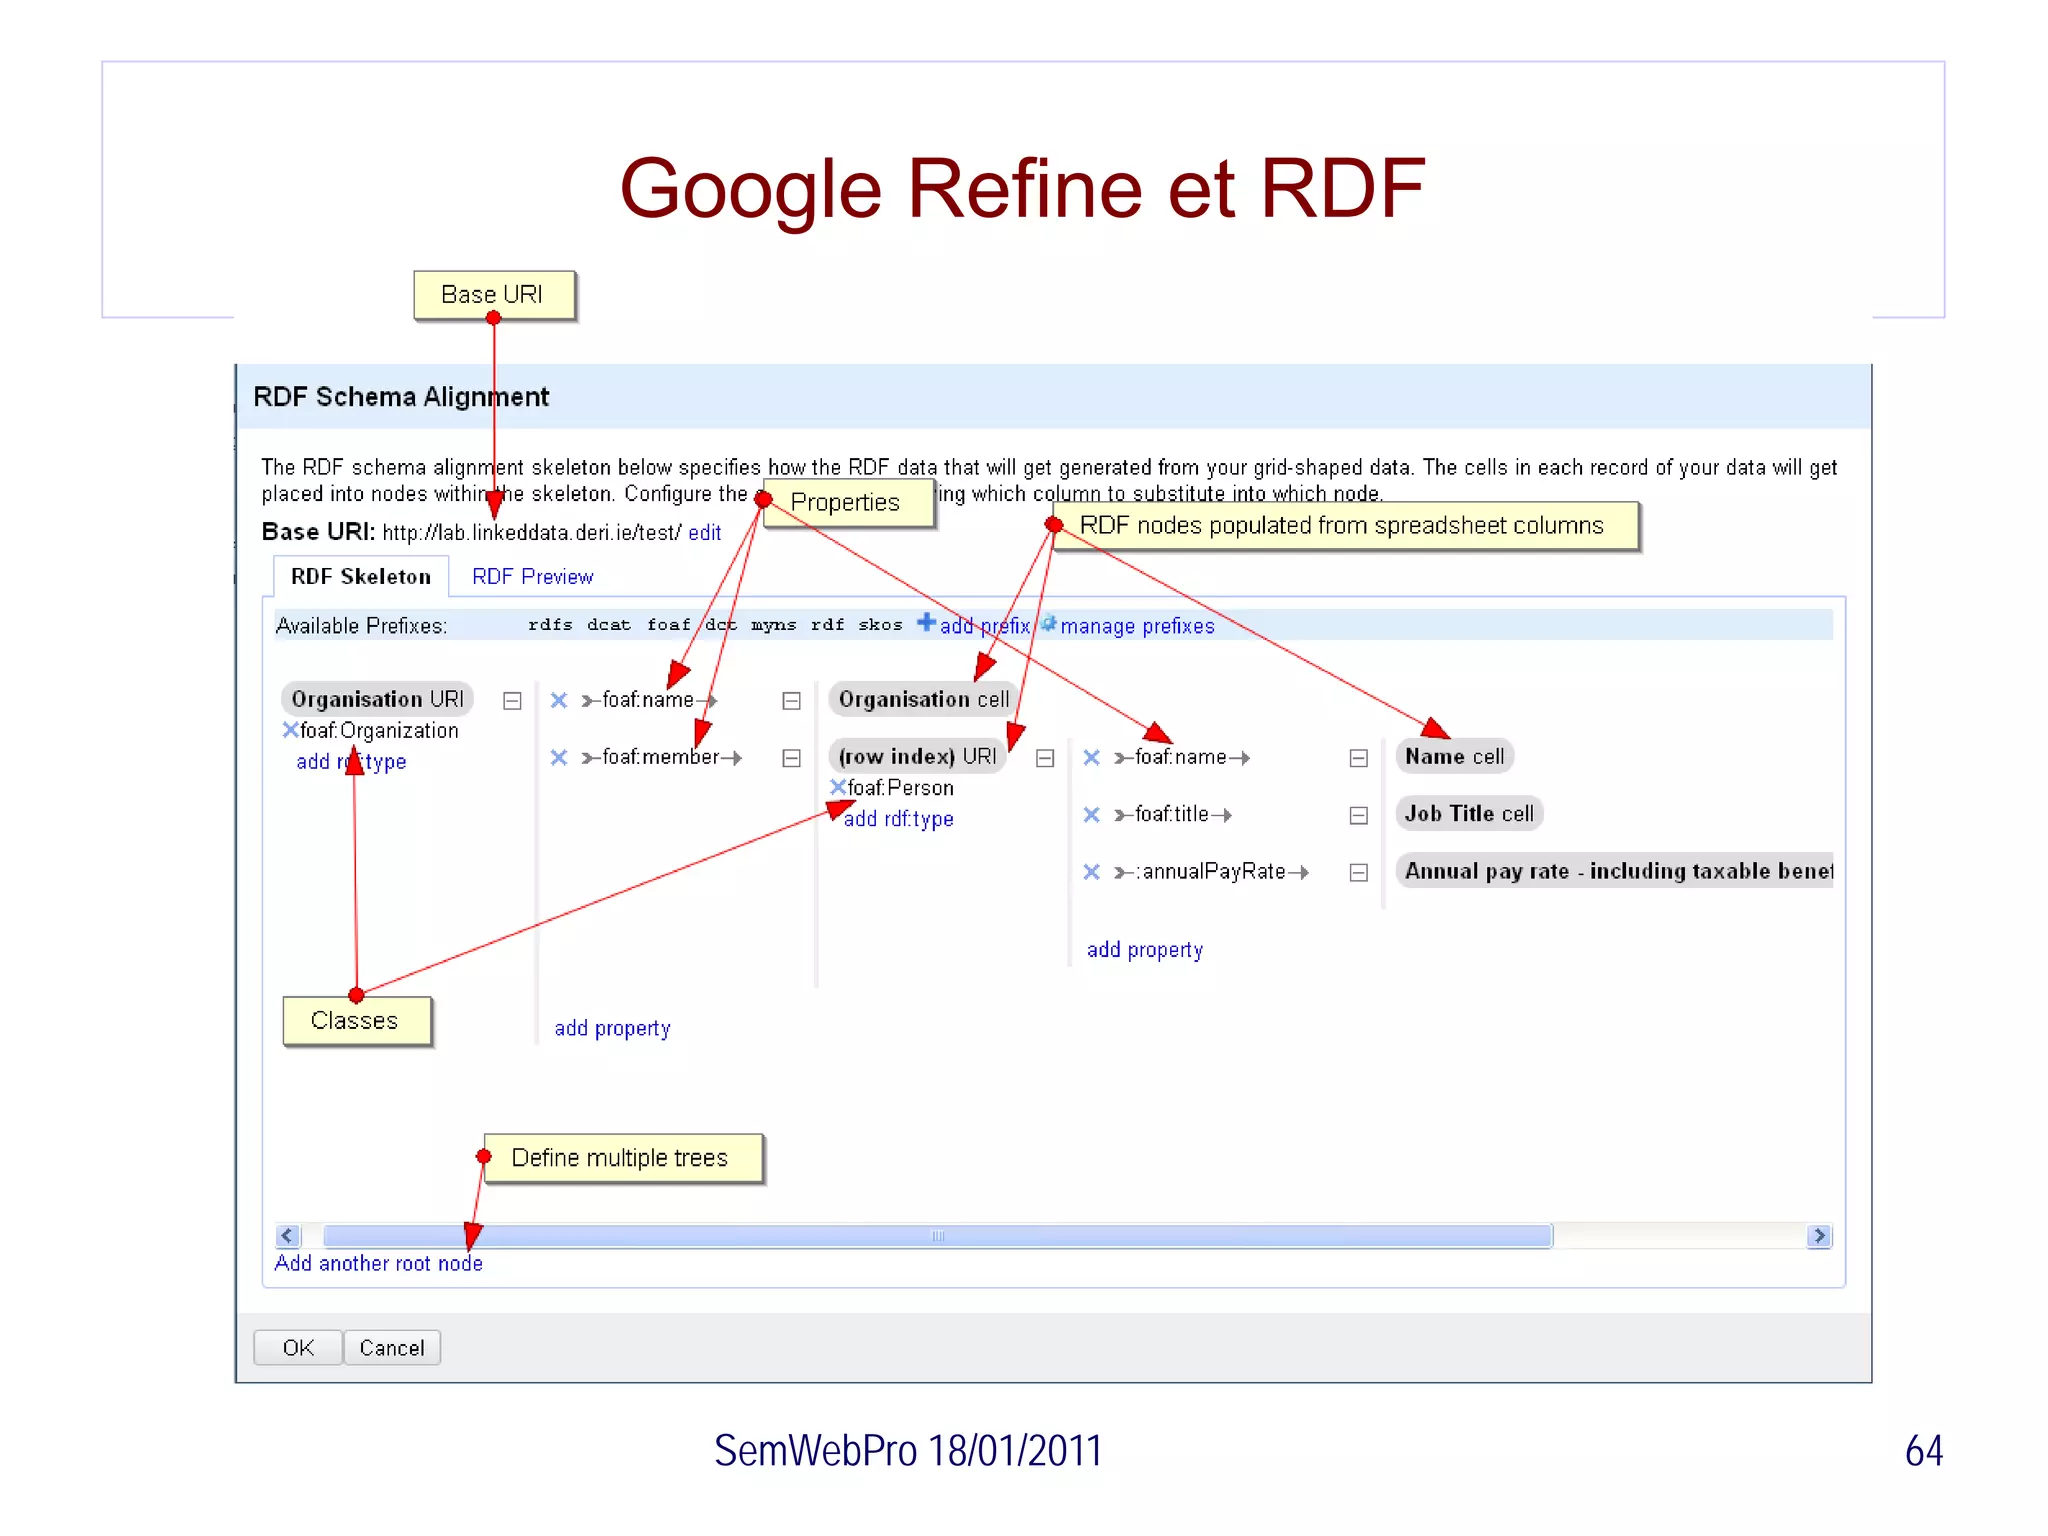2048x1536 pixels.
Task: Collapse the Name cell node
Action: tap(1358, 758)
